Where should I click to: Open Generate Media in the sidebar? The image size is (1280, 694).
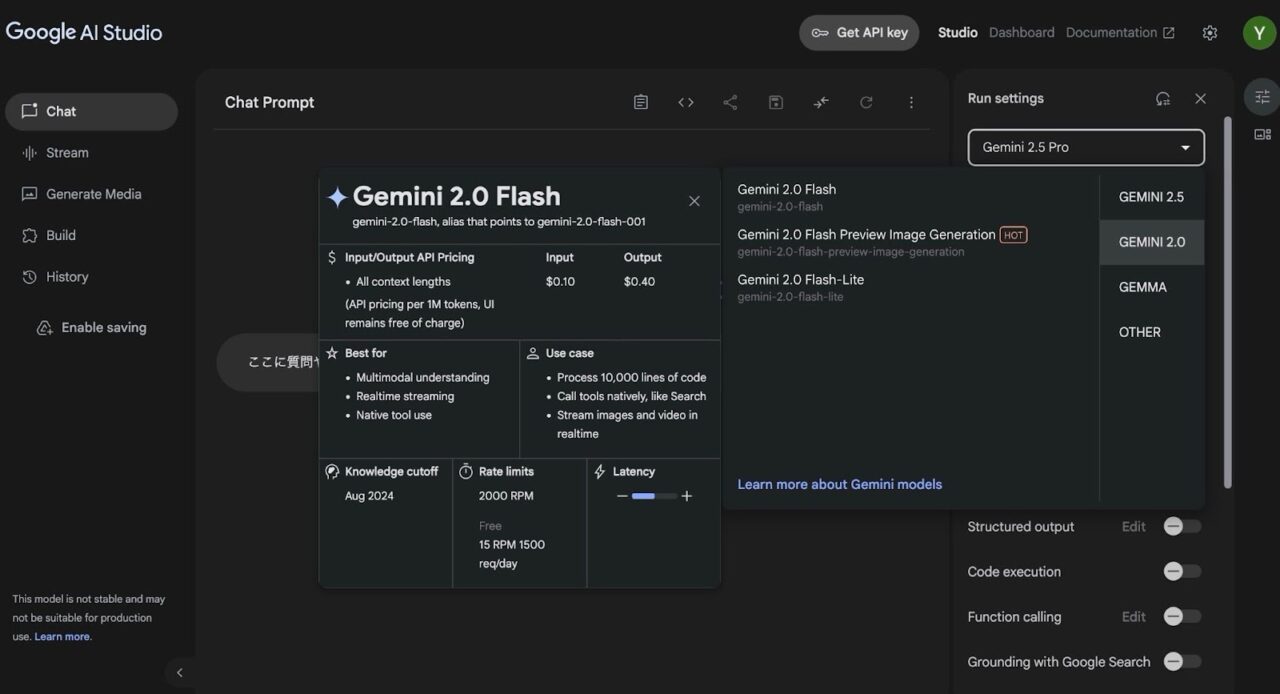91,194
